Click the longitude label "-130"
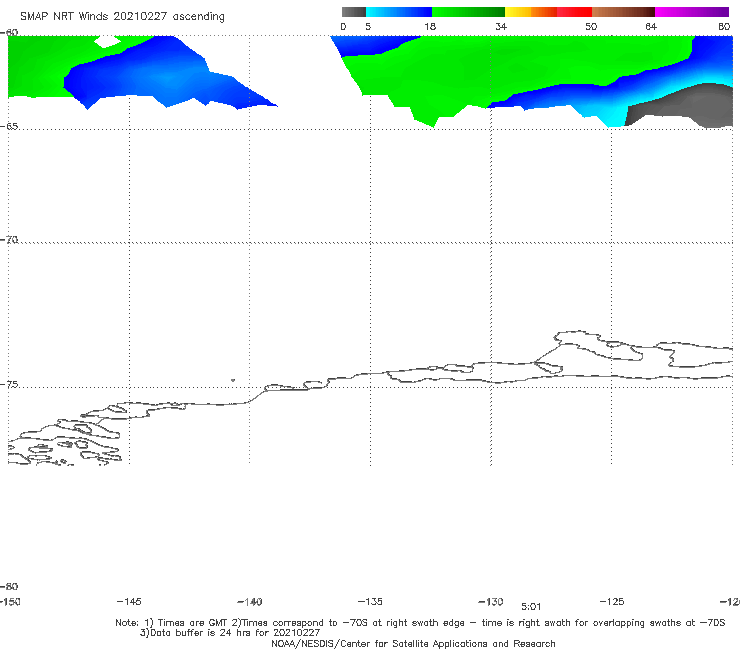The width and height of the screenshot is (740, 650). point(491,601)
